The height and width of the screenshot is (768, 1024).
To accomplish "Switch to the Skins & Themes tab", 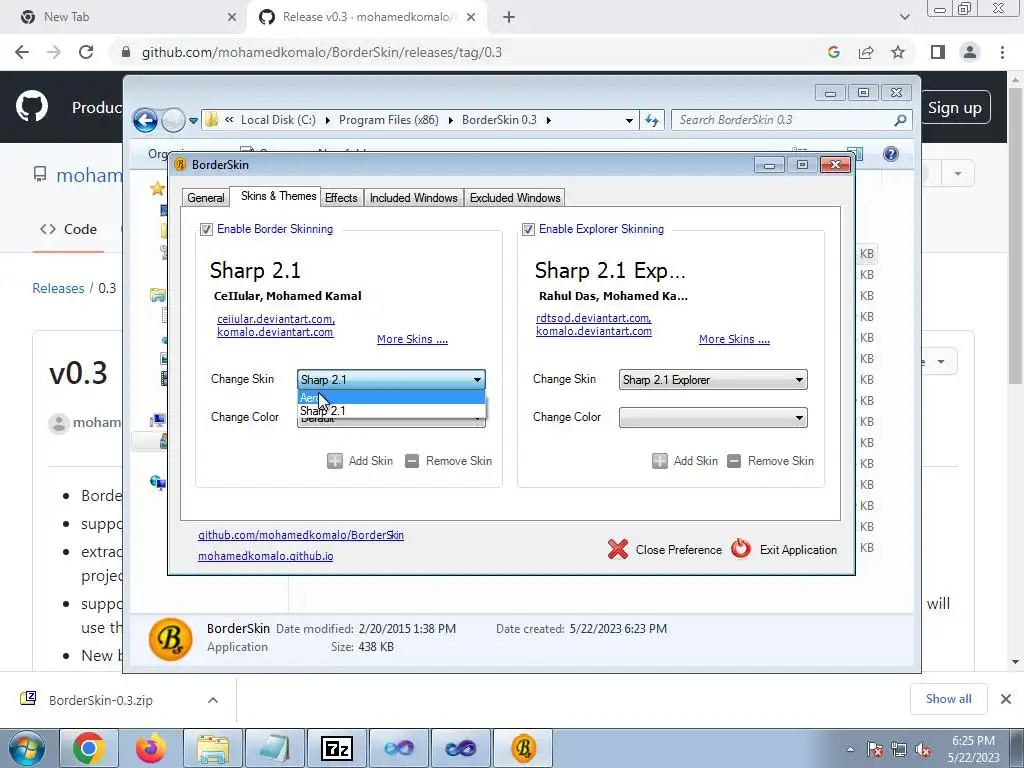I will pyautogui.click(x=278, y=196).
